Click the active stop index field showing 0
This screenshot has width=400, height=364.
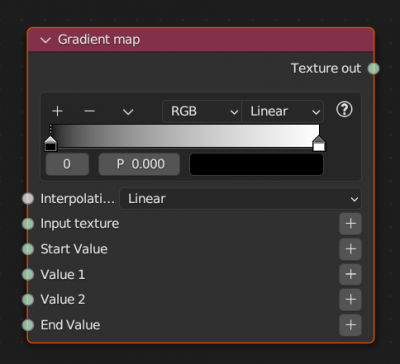point(67,164)
